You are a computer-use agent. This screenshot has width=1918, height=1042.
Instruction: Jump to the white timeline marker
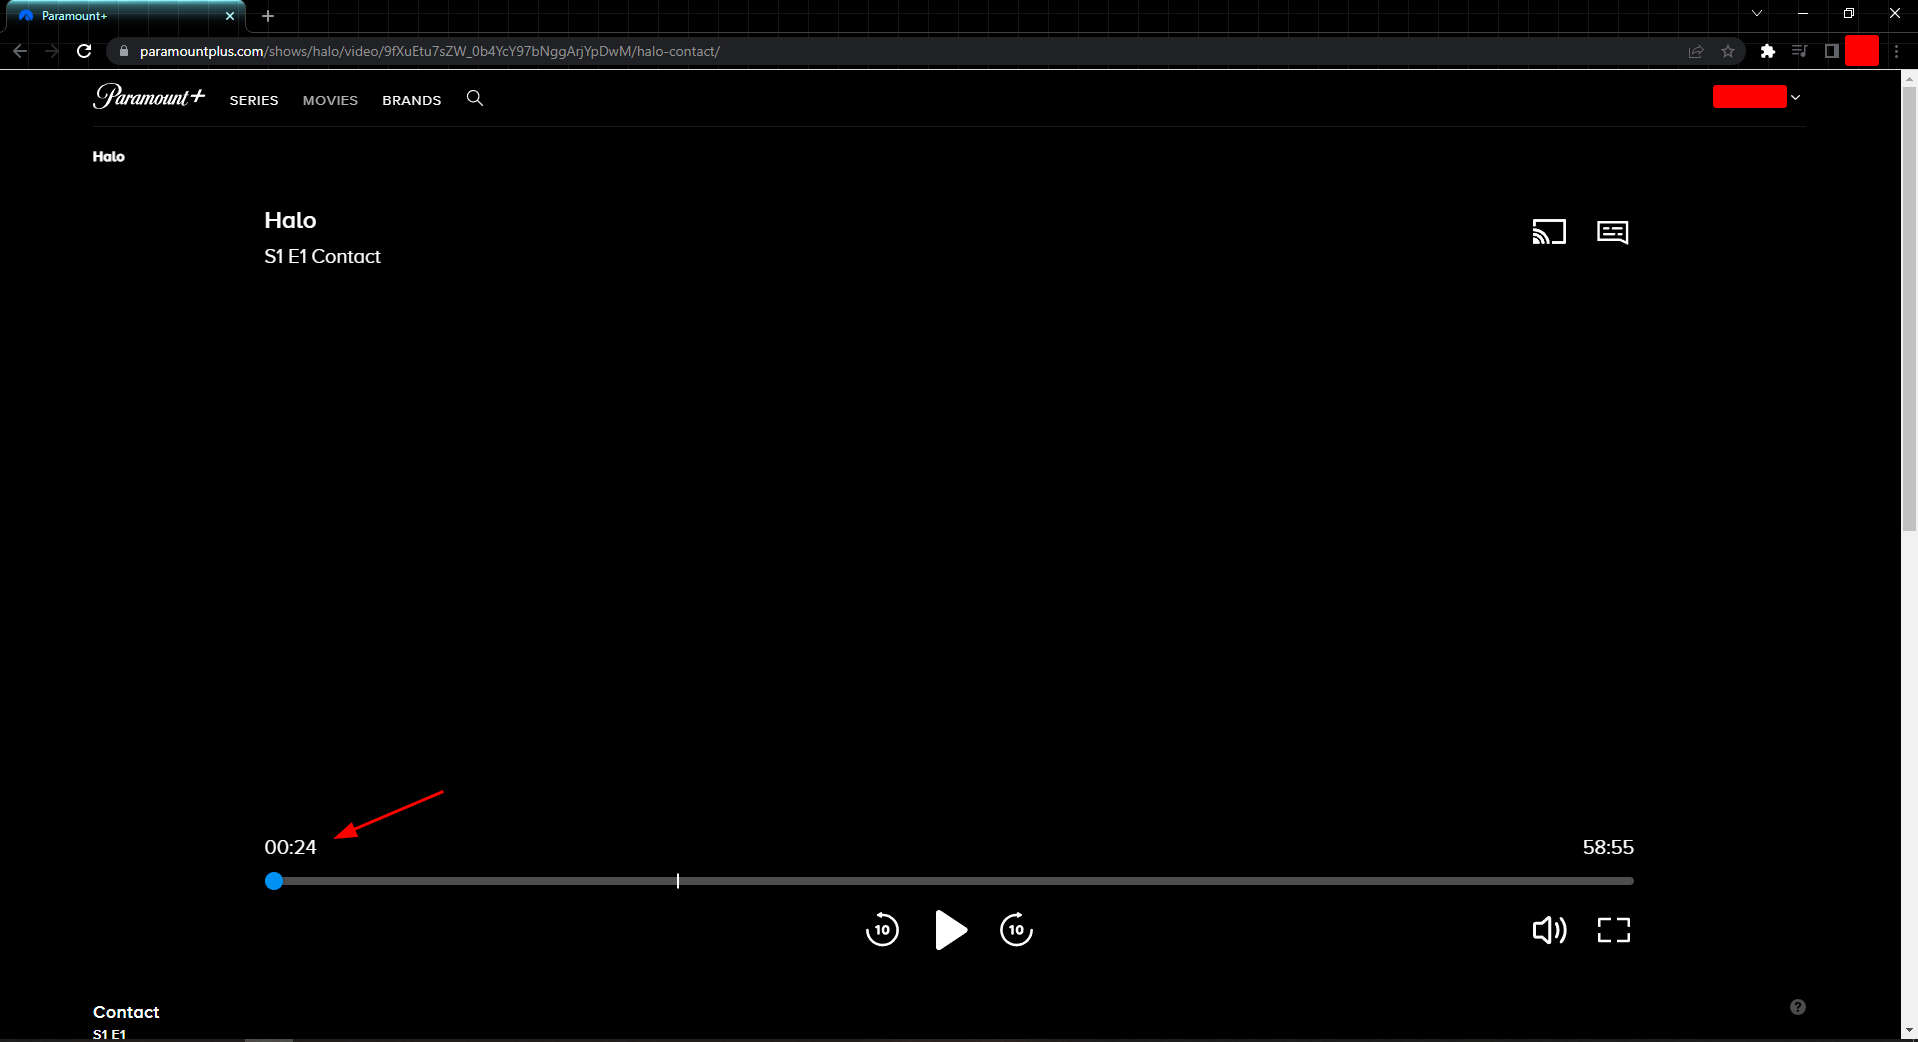678,881
